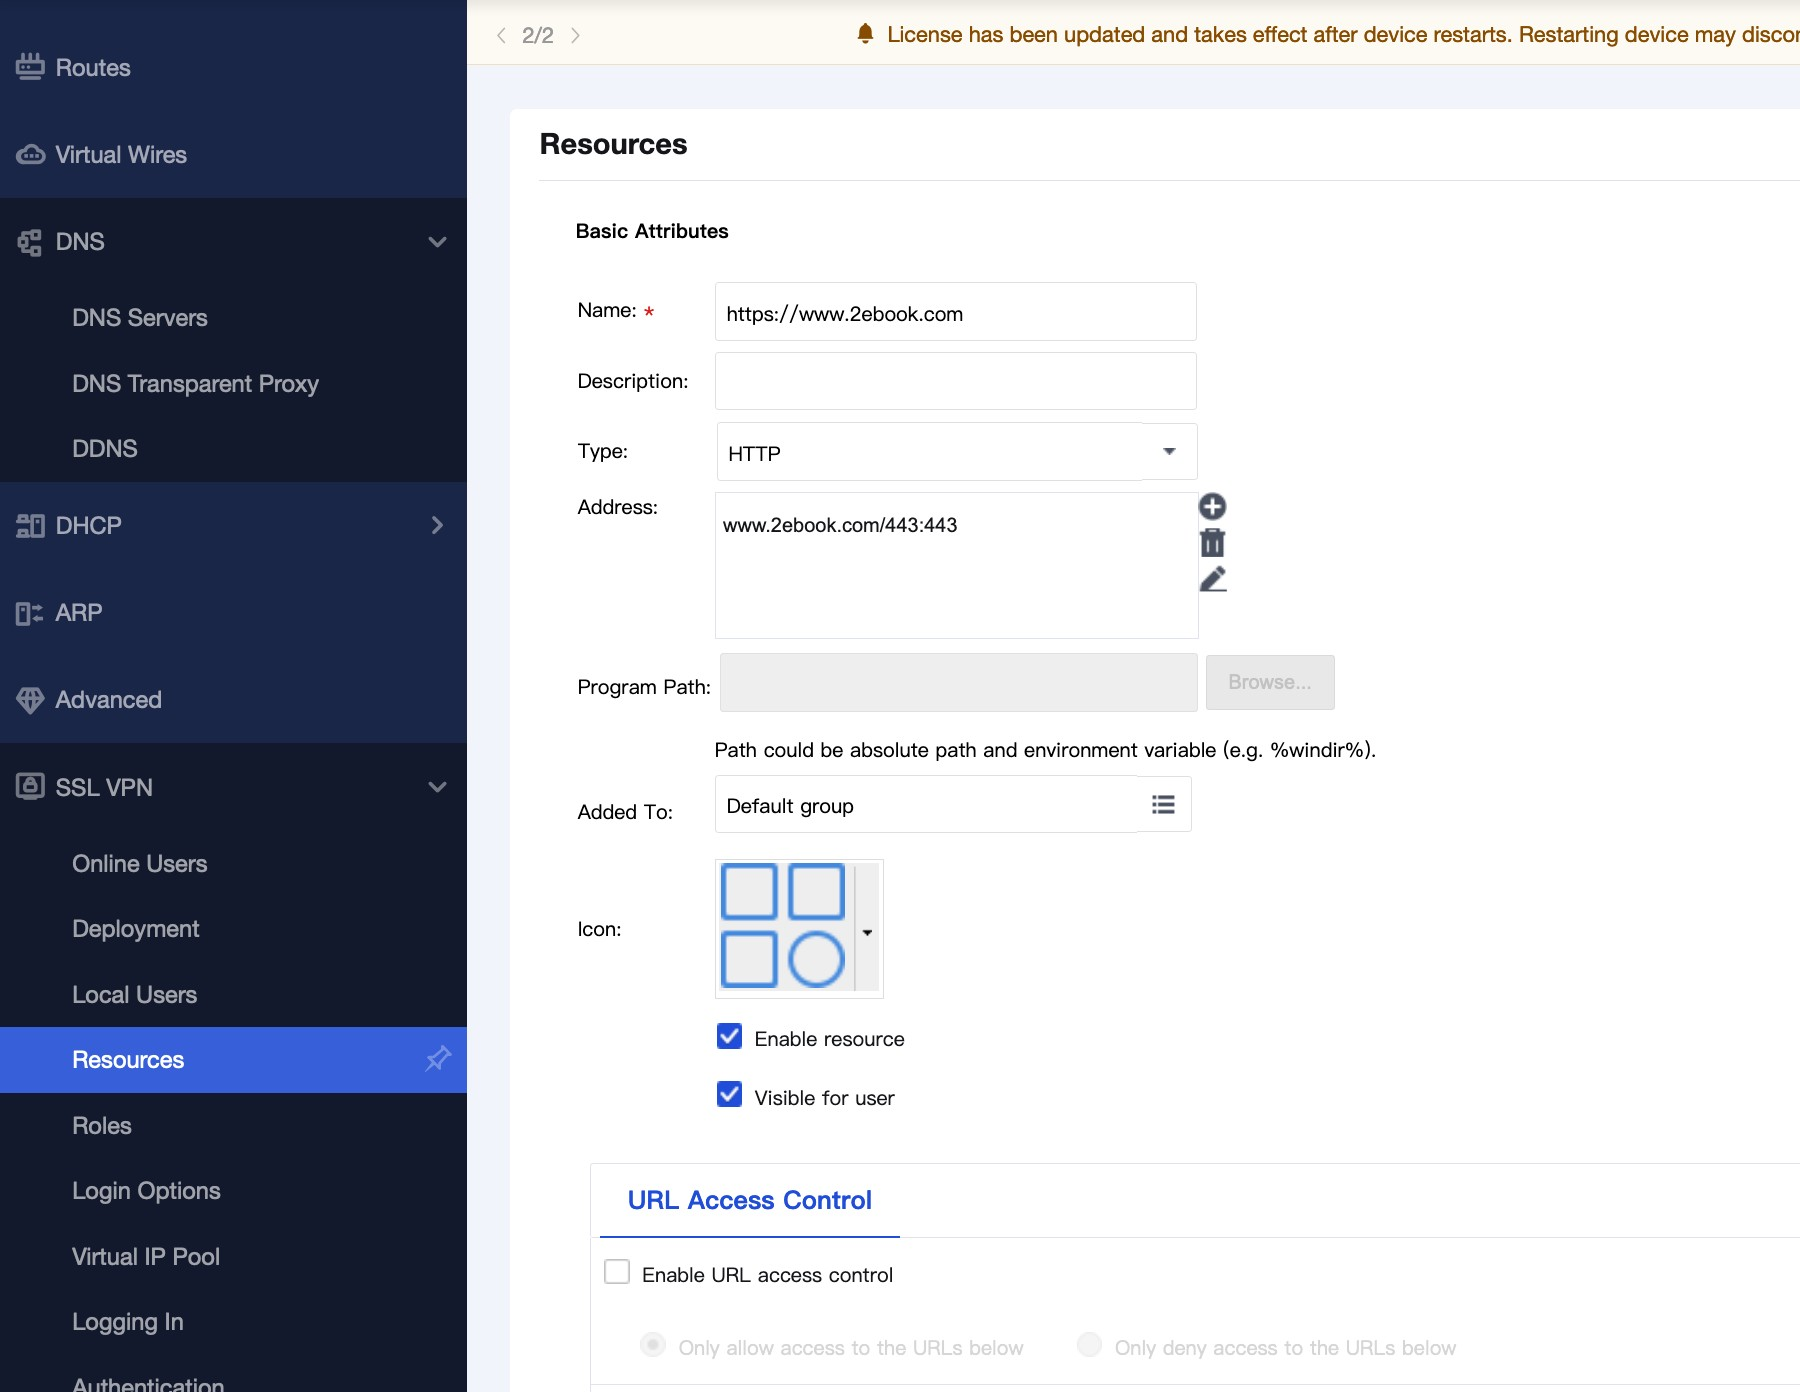Screen dimensions: 1800x1392
Task: Select address entry www.2ebook.com/443:443
Action: tap(840, 525)
